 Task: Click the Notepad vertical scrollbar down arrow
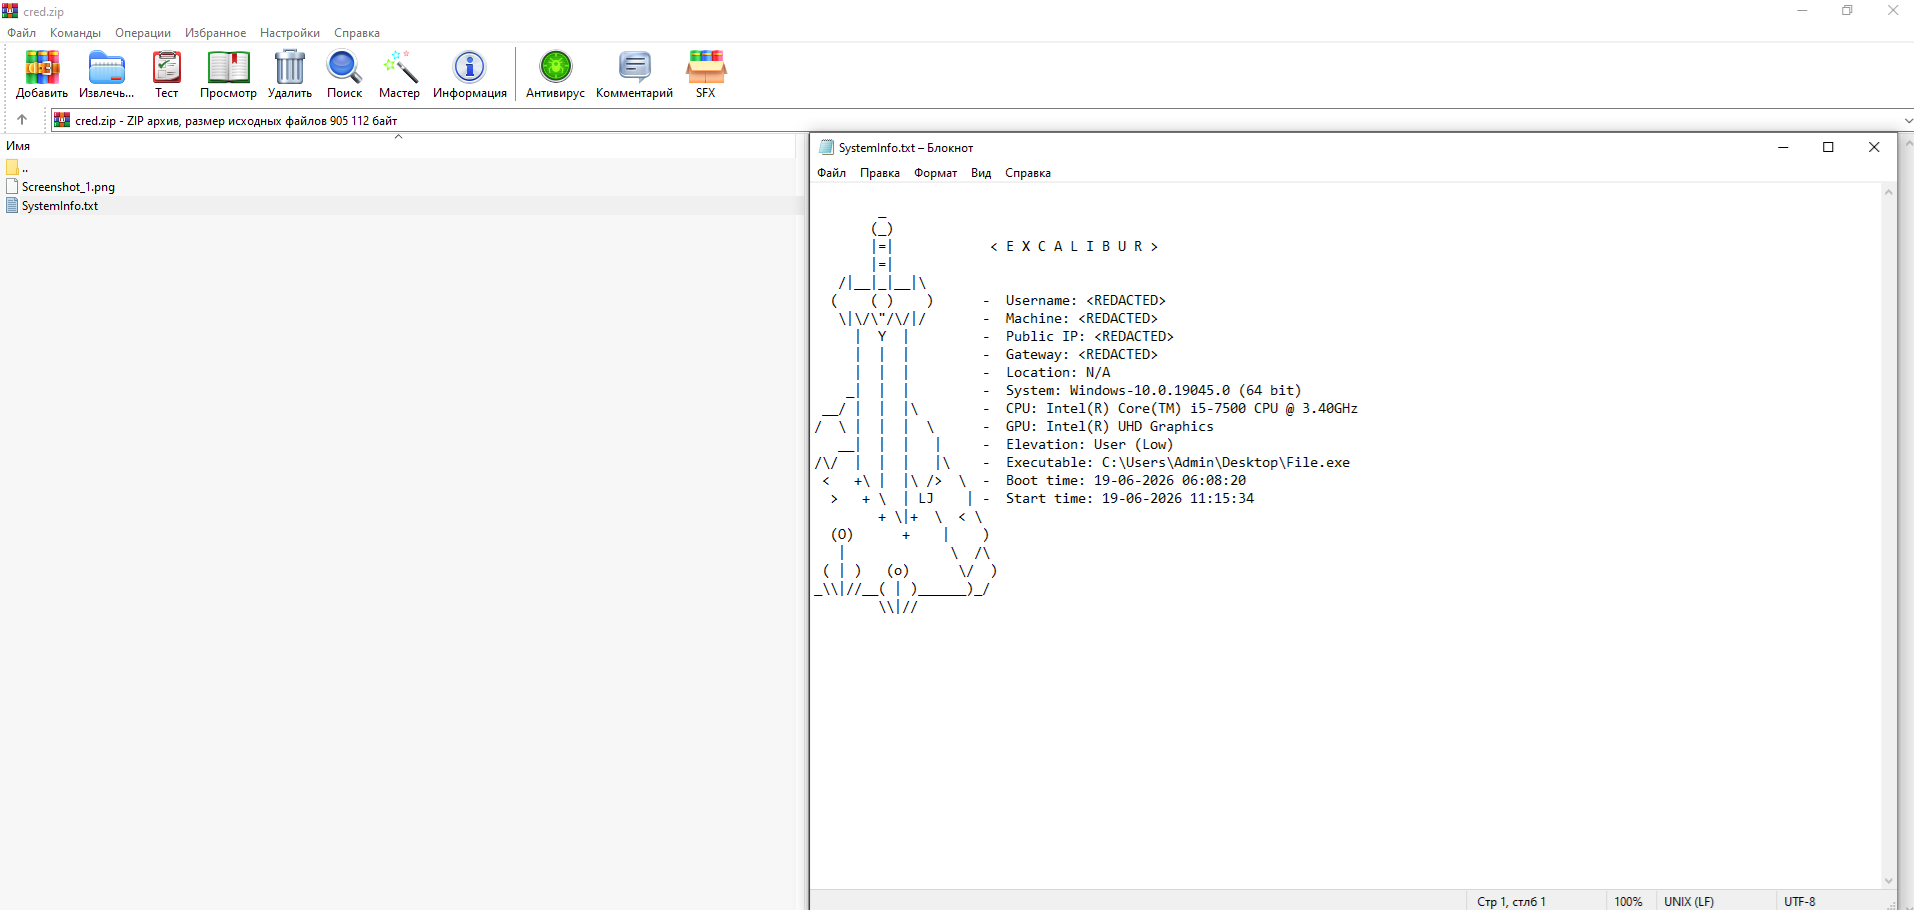1889,881
